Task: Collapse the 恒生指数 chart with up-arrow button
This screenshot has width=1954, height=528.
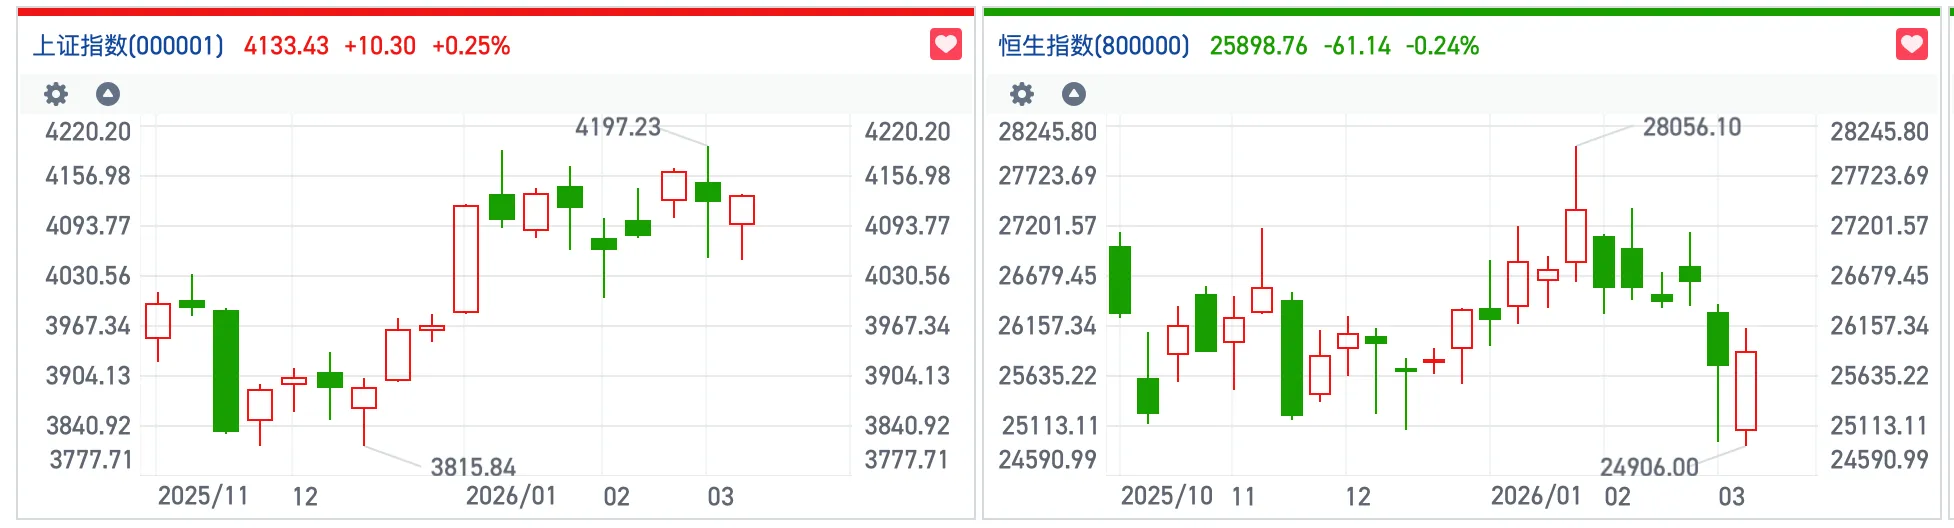Action: click(1074, 94)
